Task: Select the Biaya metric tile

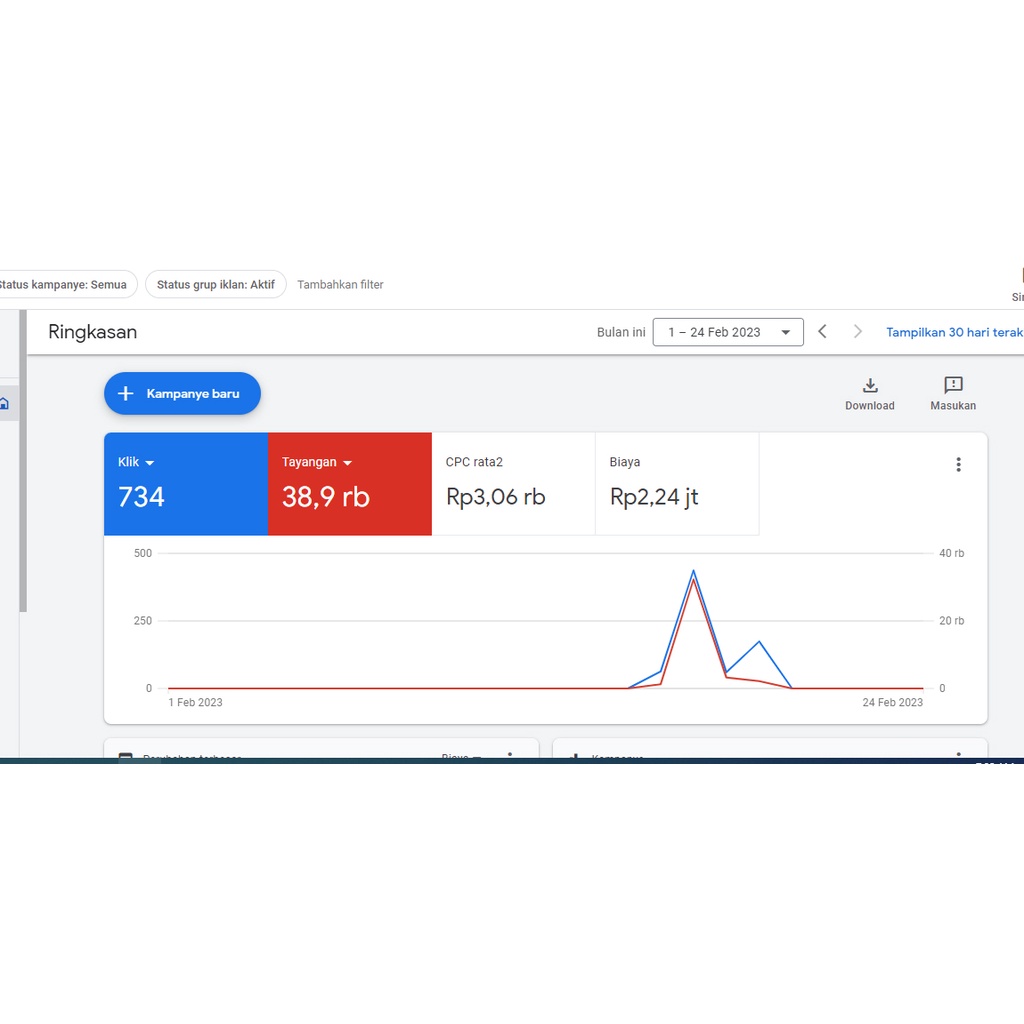Action: click(x=676, y=484)
